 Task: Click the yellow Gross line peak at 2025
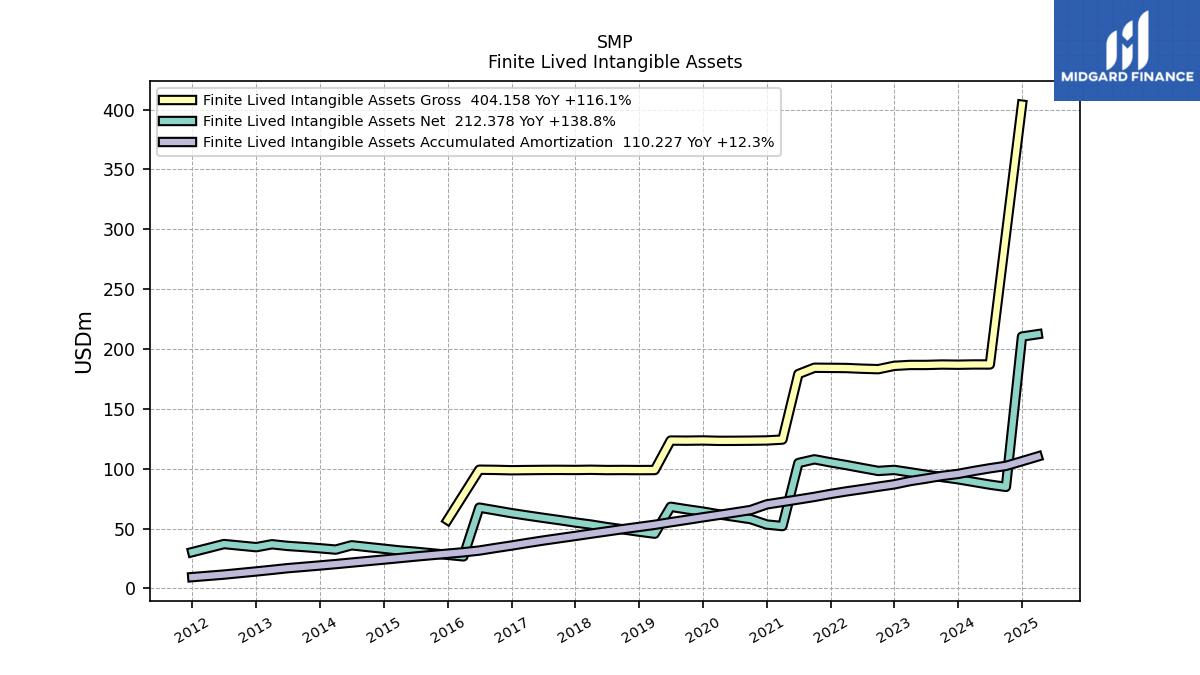[x=1022, y=102]
